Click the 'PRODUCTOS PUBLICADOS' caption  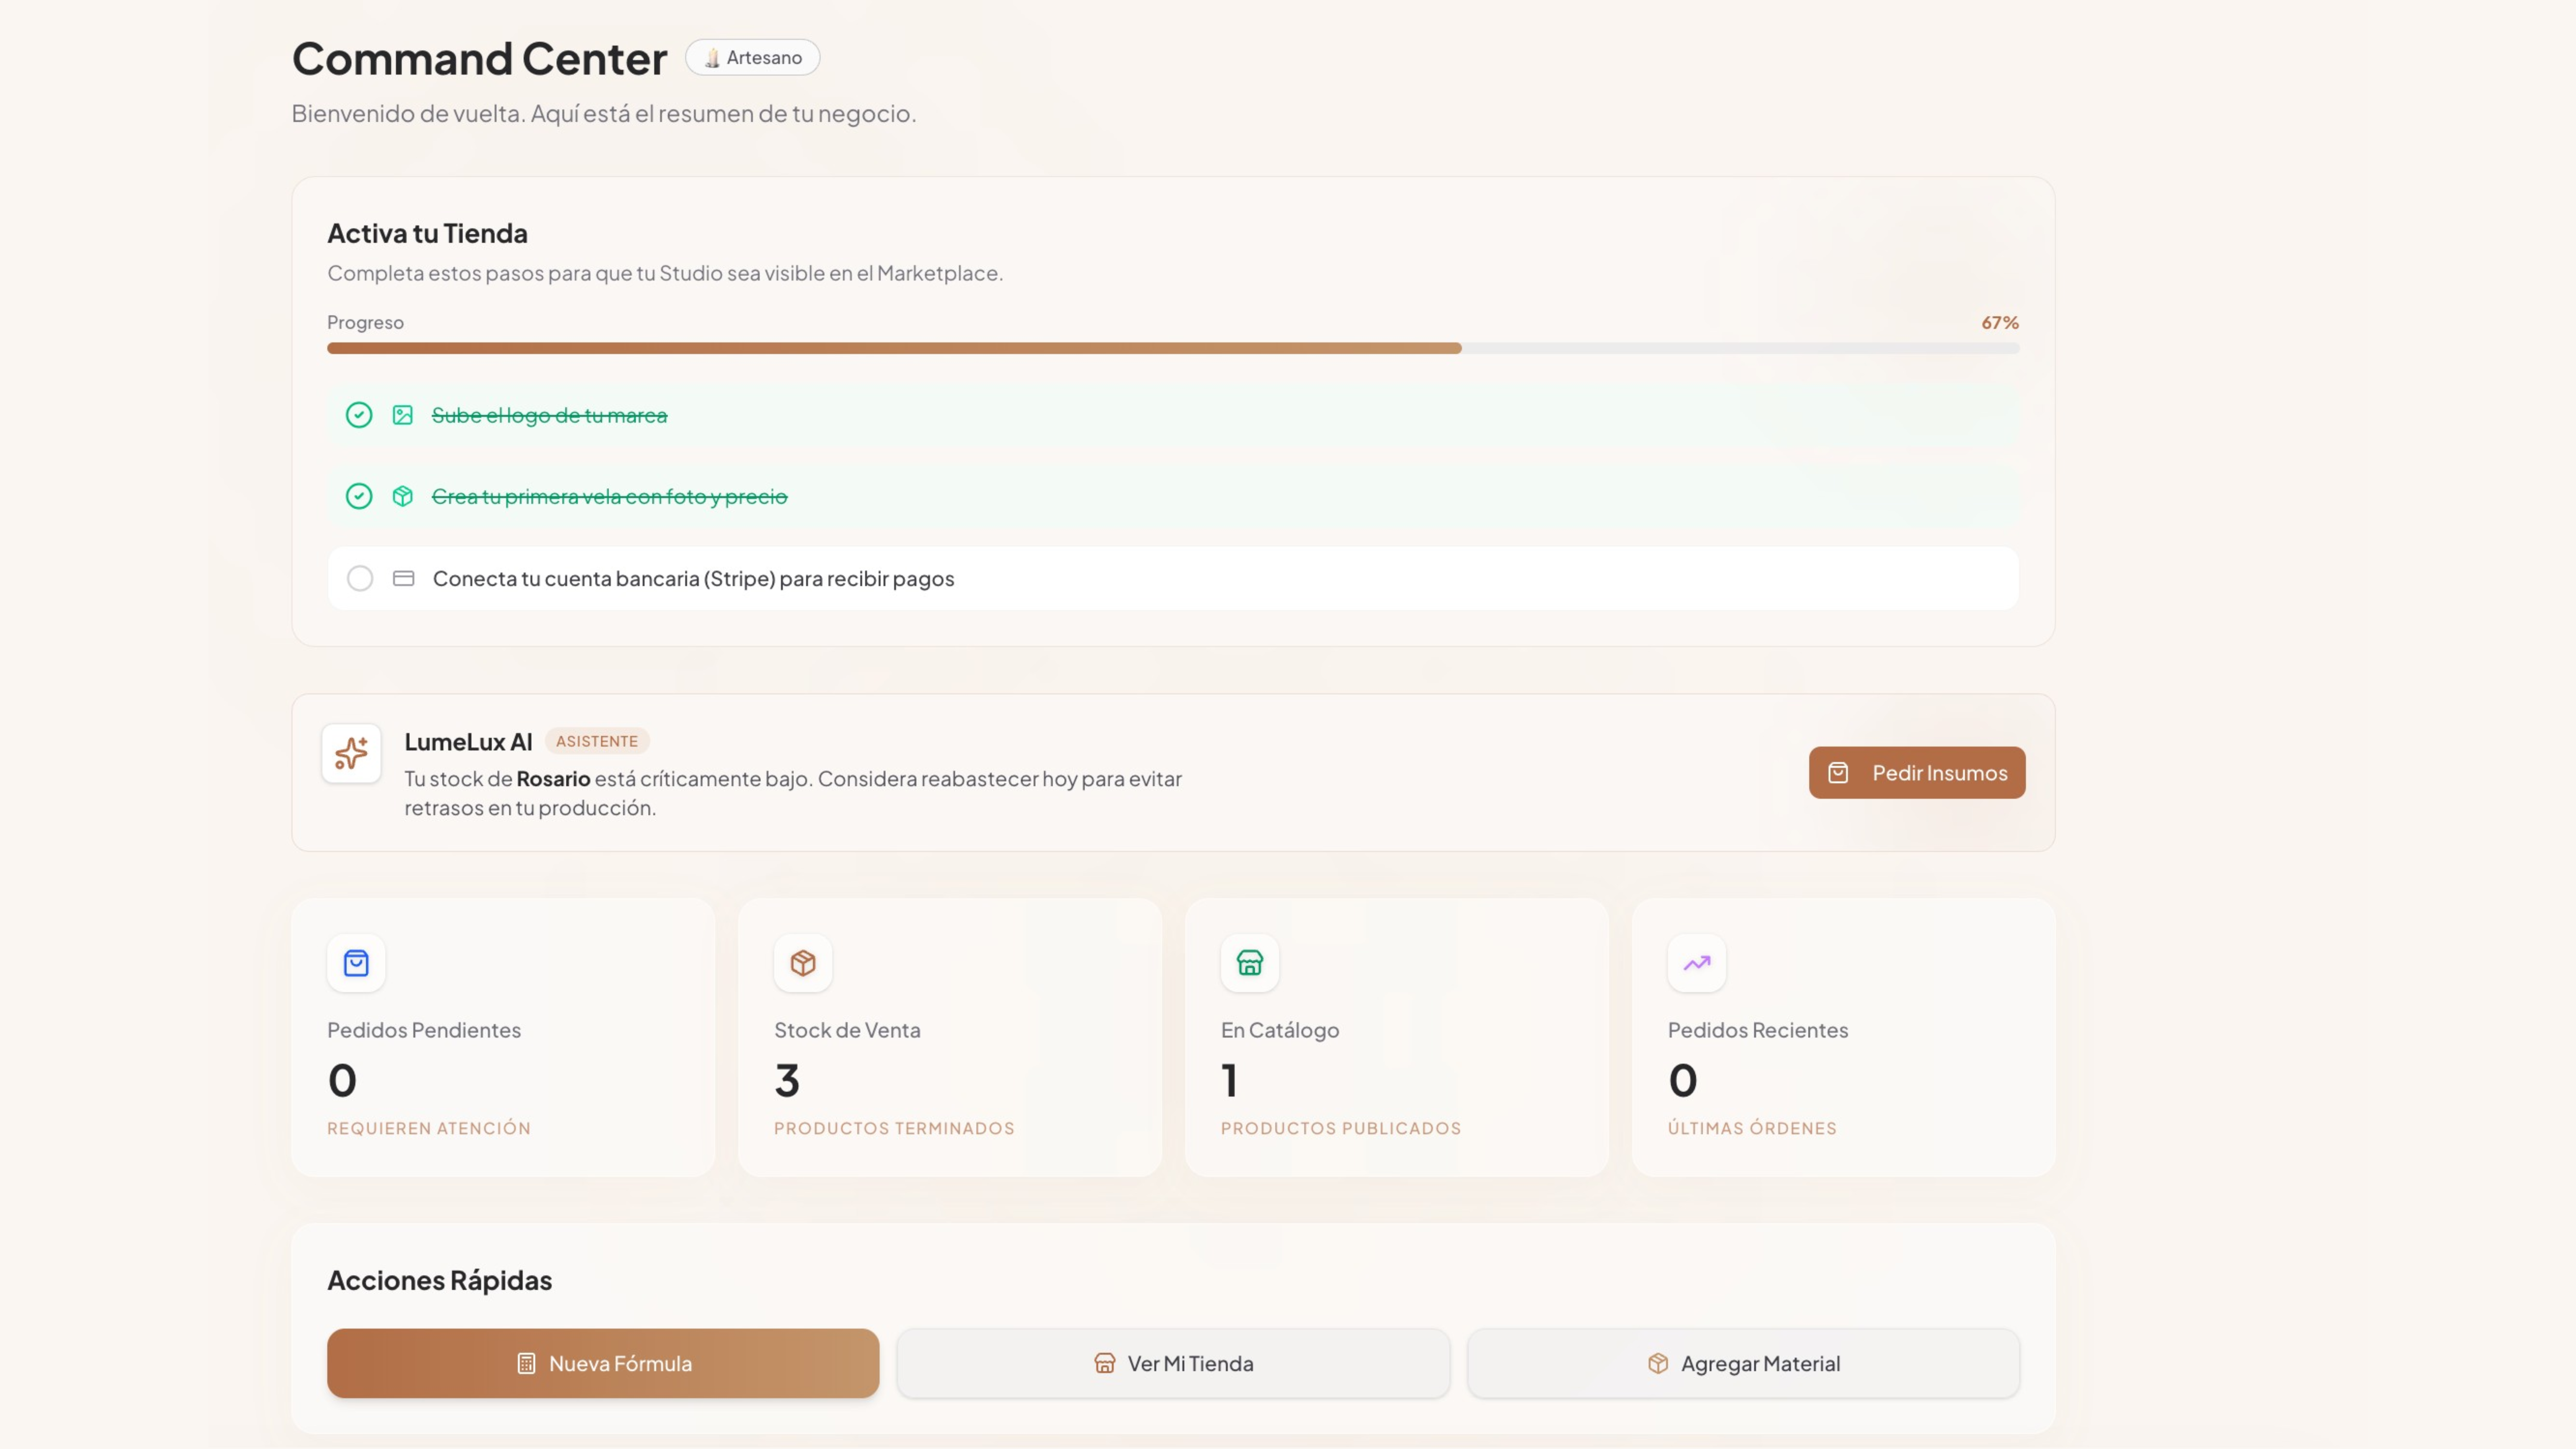(1341, 1128)
